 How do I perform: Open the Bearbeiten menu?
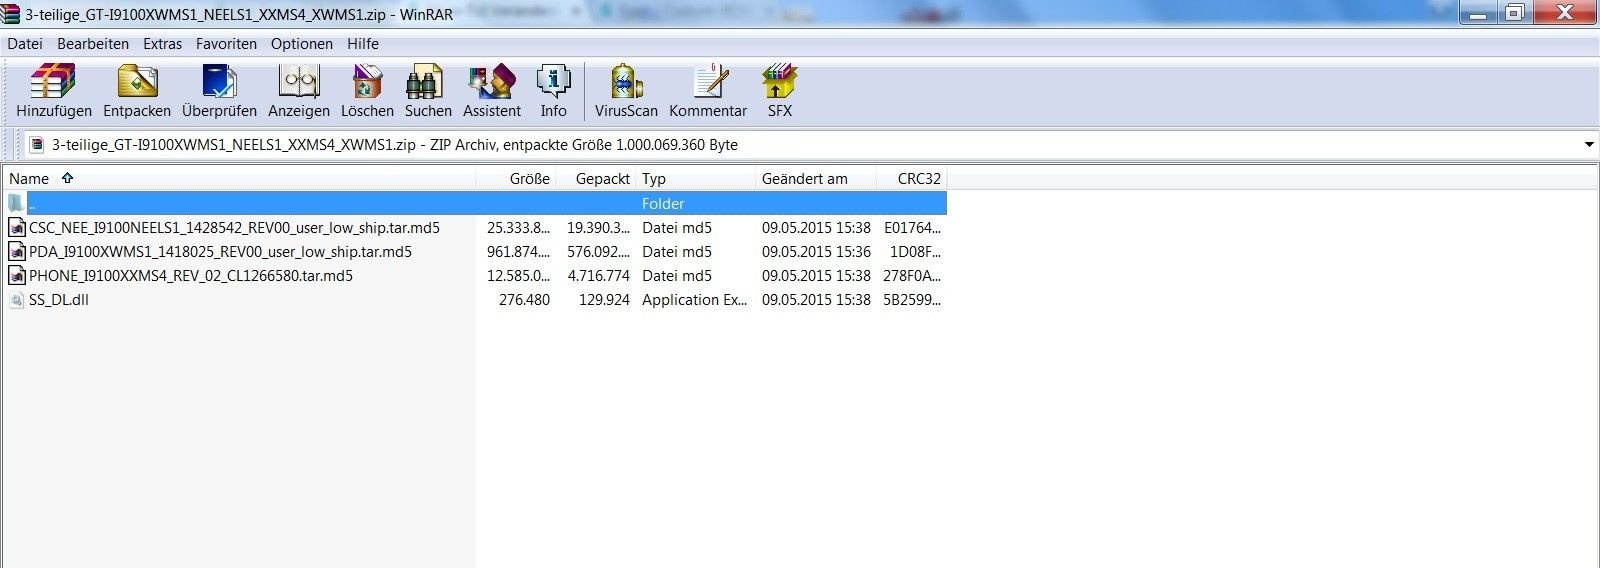(93, 44)
